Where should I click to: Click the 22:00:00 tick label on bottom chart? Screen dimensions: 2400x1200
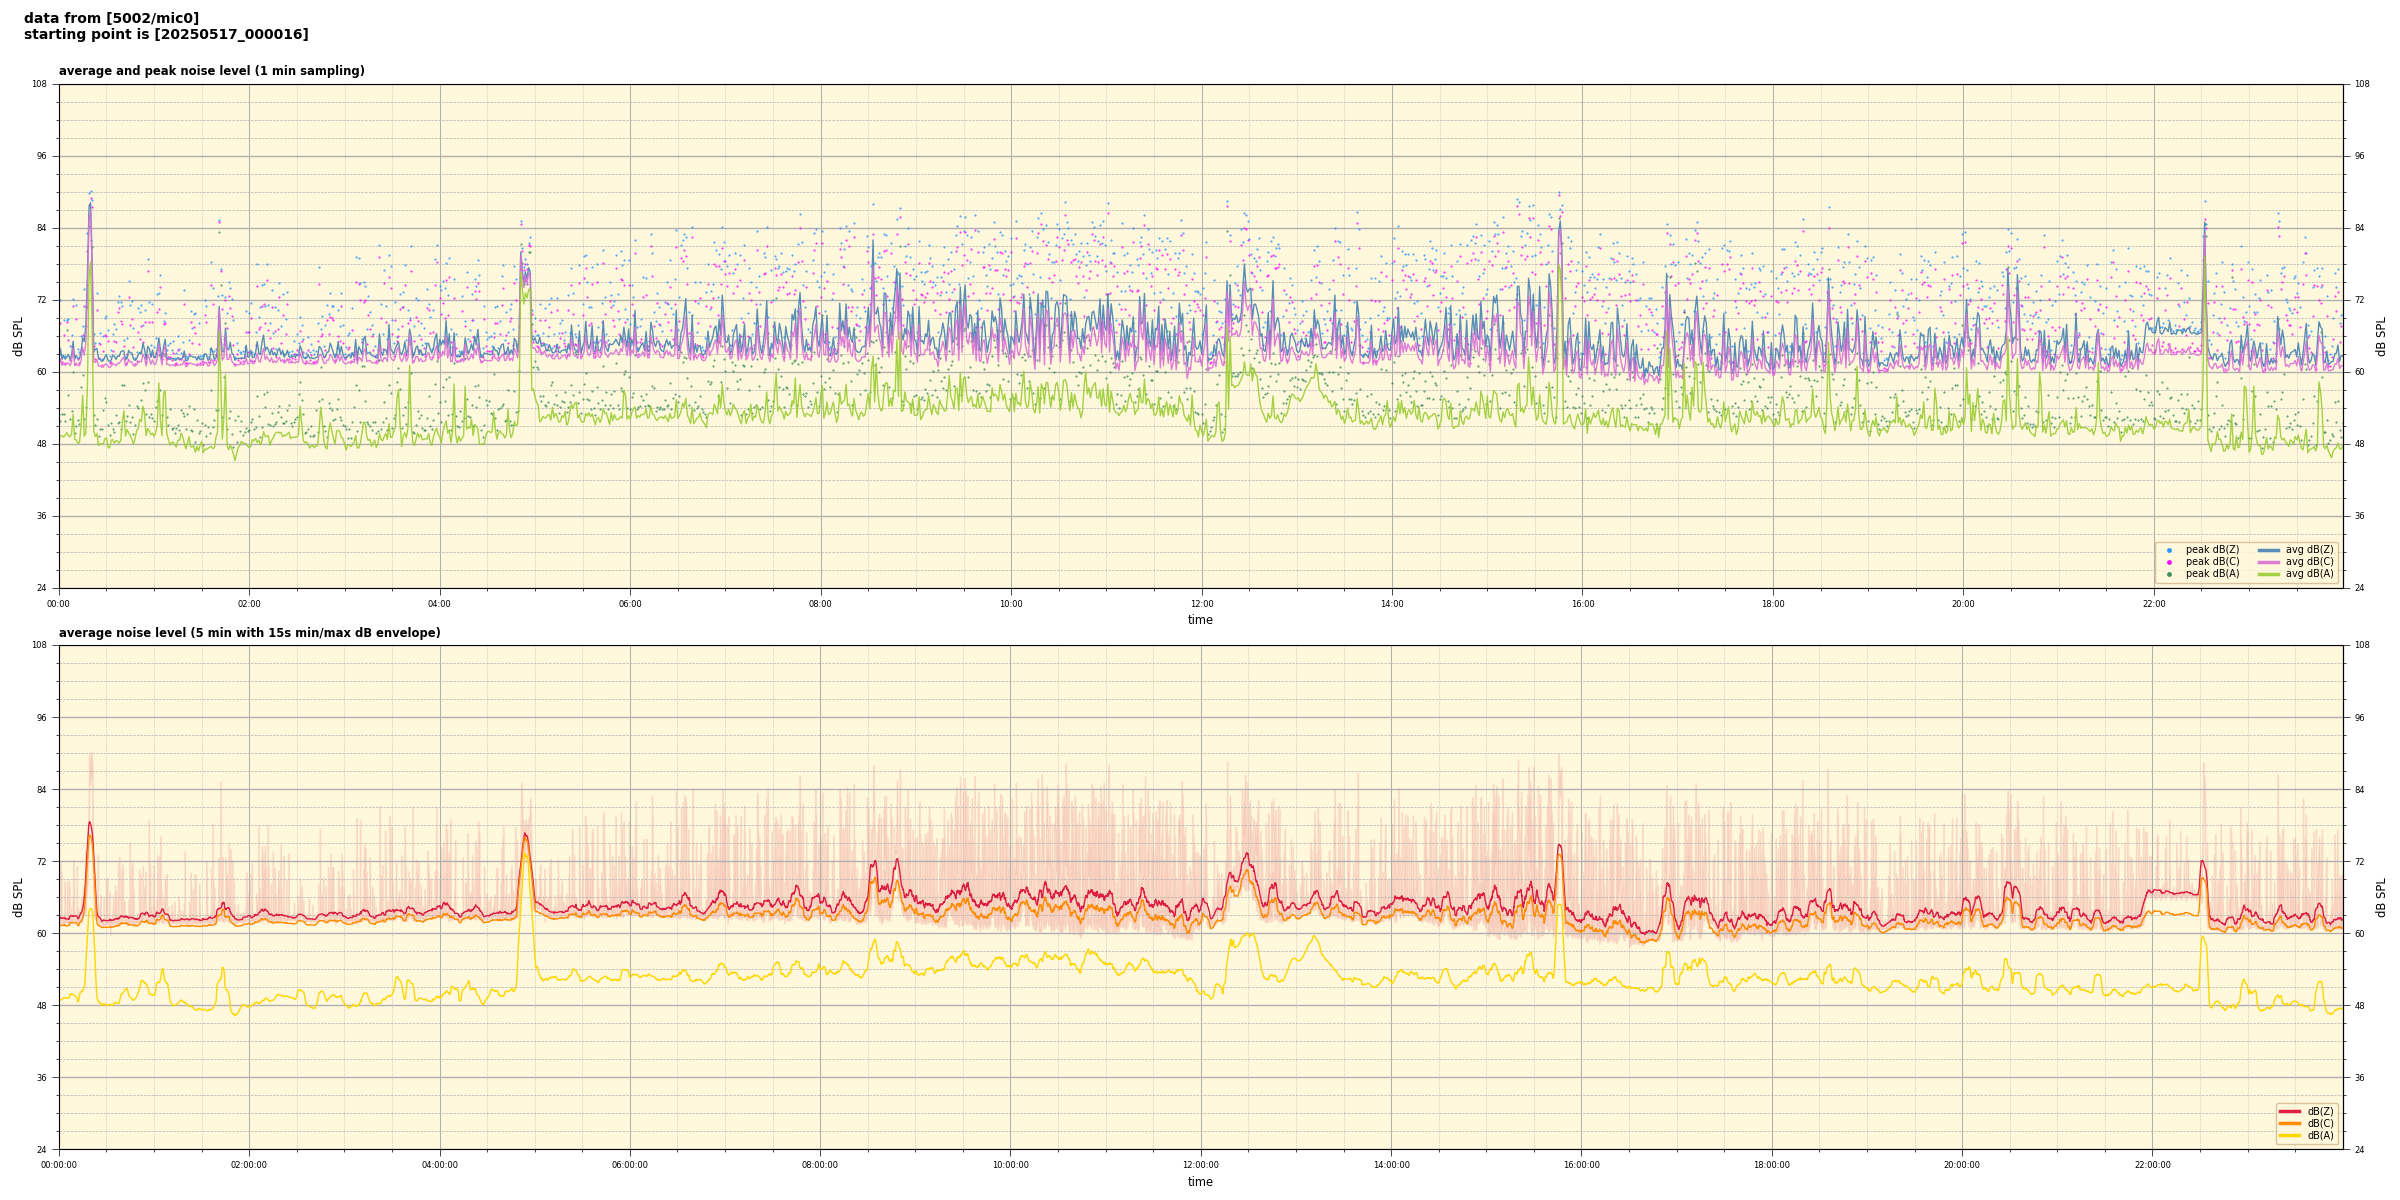pos(2153,1165)
